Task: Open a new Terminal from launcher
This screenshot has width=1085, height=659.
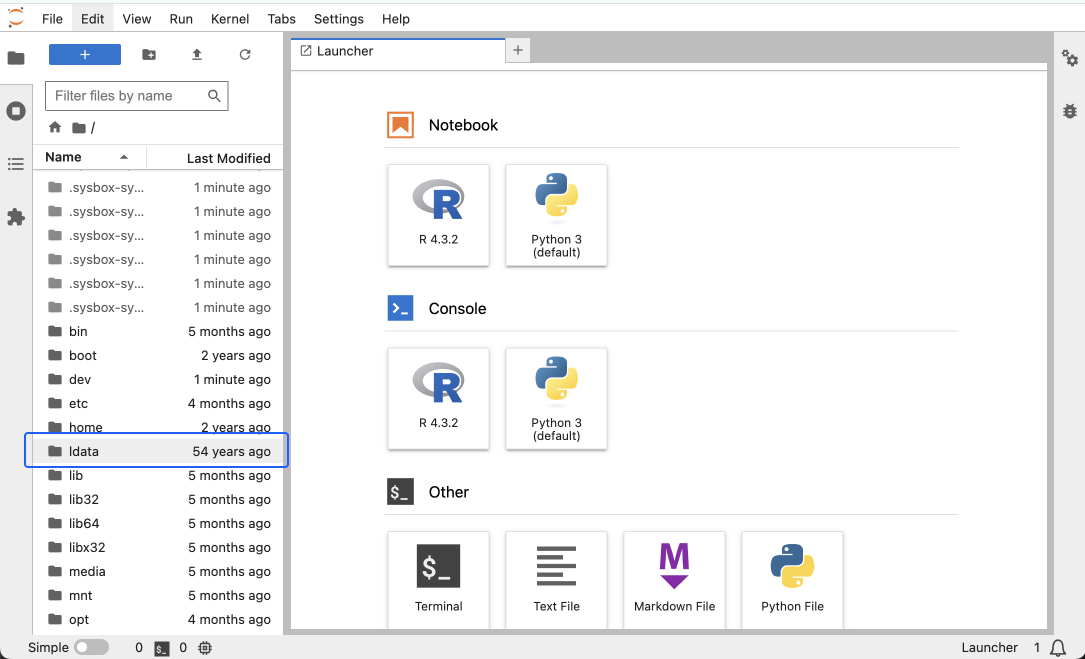Action: click(x=439, y=580)
